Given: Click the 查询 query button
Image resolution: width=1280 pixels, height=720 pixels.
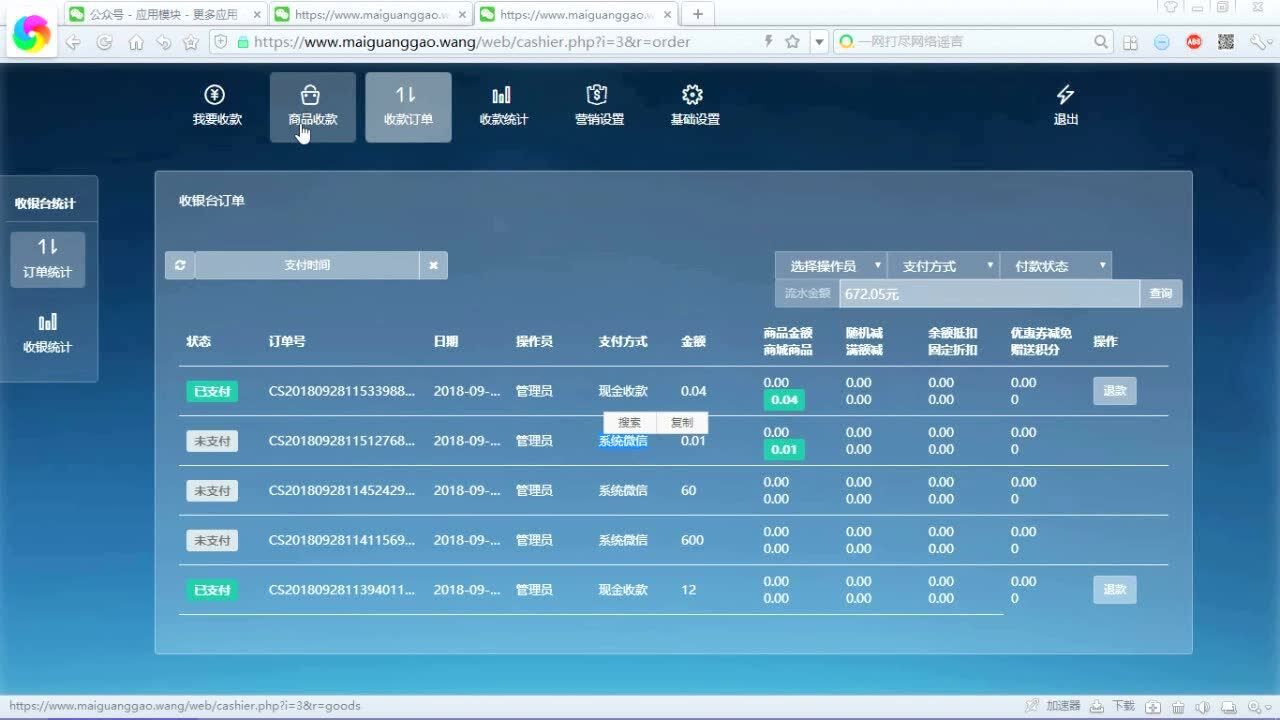Looking at the screenshot, I should 1160,293.
